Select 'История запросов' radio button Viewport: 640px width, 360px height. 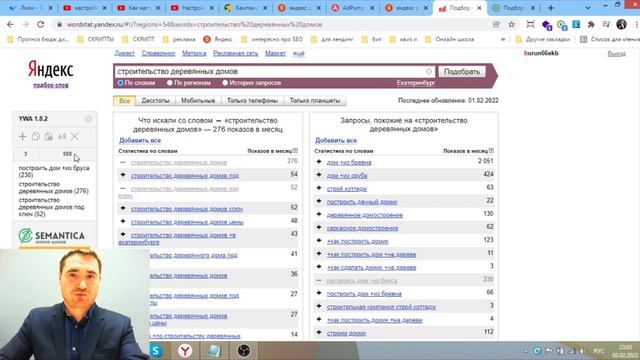[x=225, y=83]
